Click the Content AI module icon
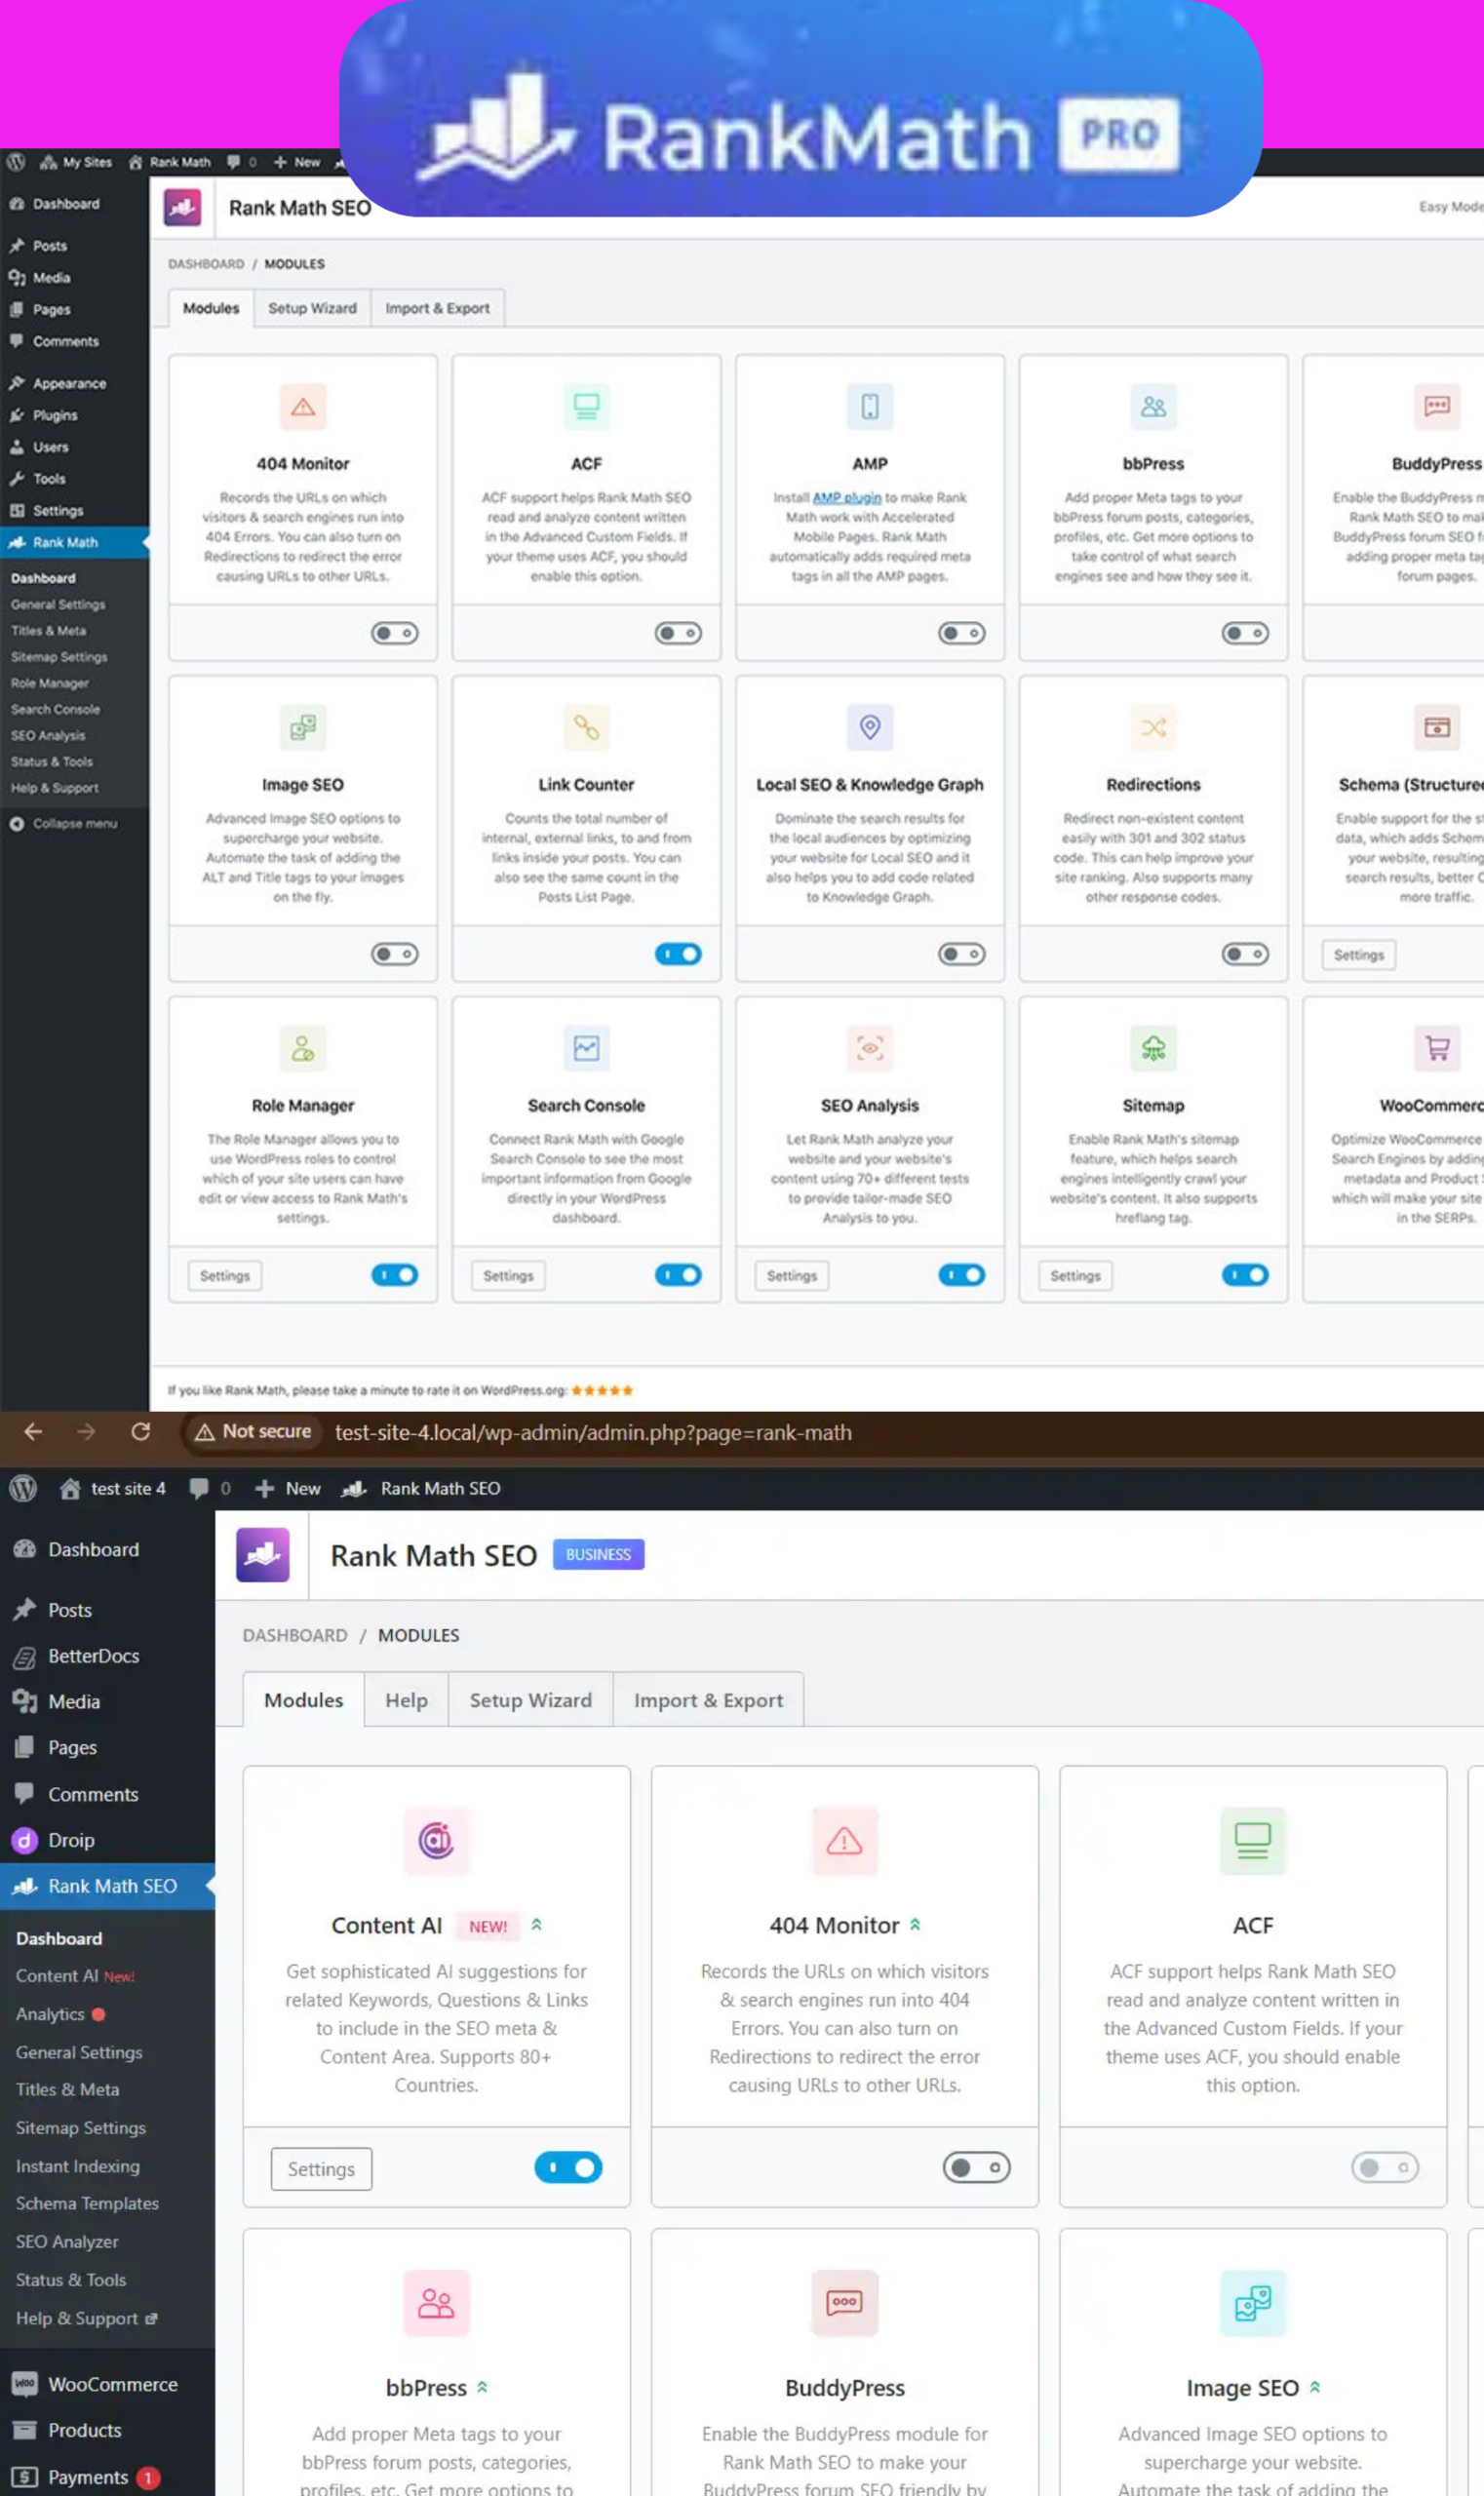The height and width of the screenshot is (2496, 1484). [436, 1840]
